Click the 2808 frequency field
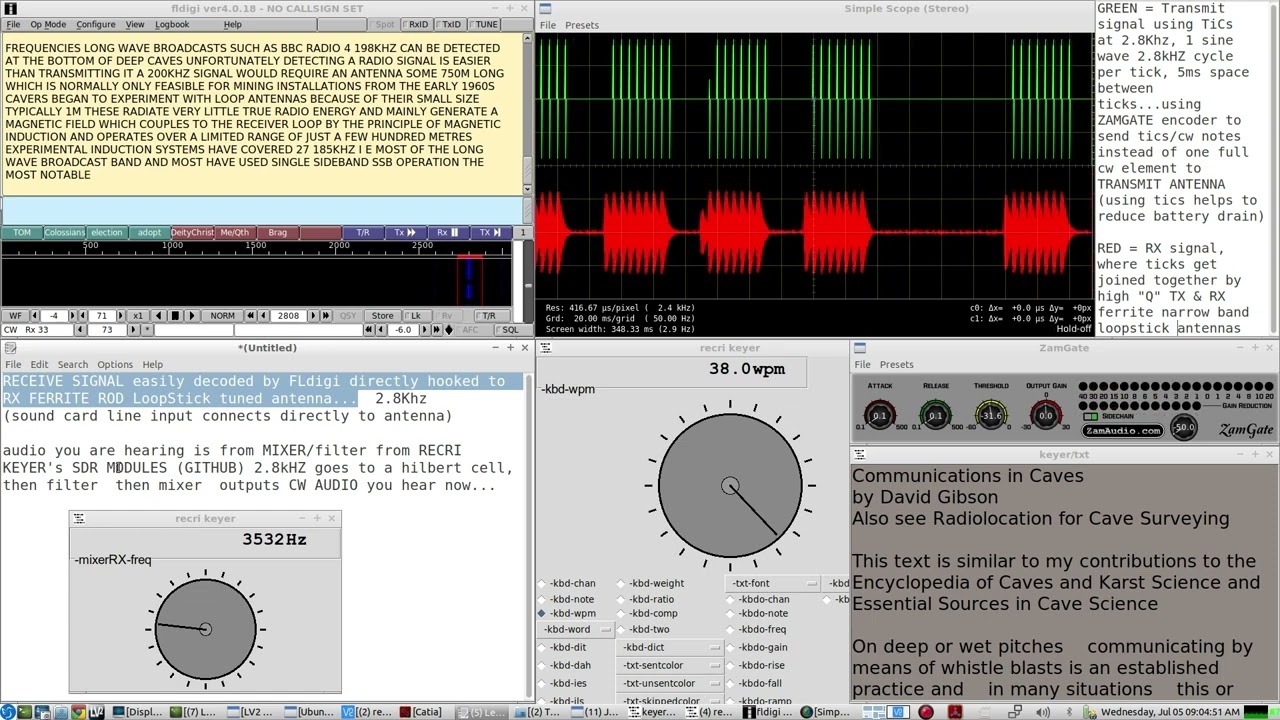Image resolution: width=1280 pixels, height=720 pixels. click(289, 316)
